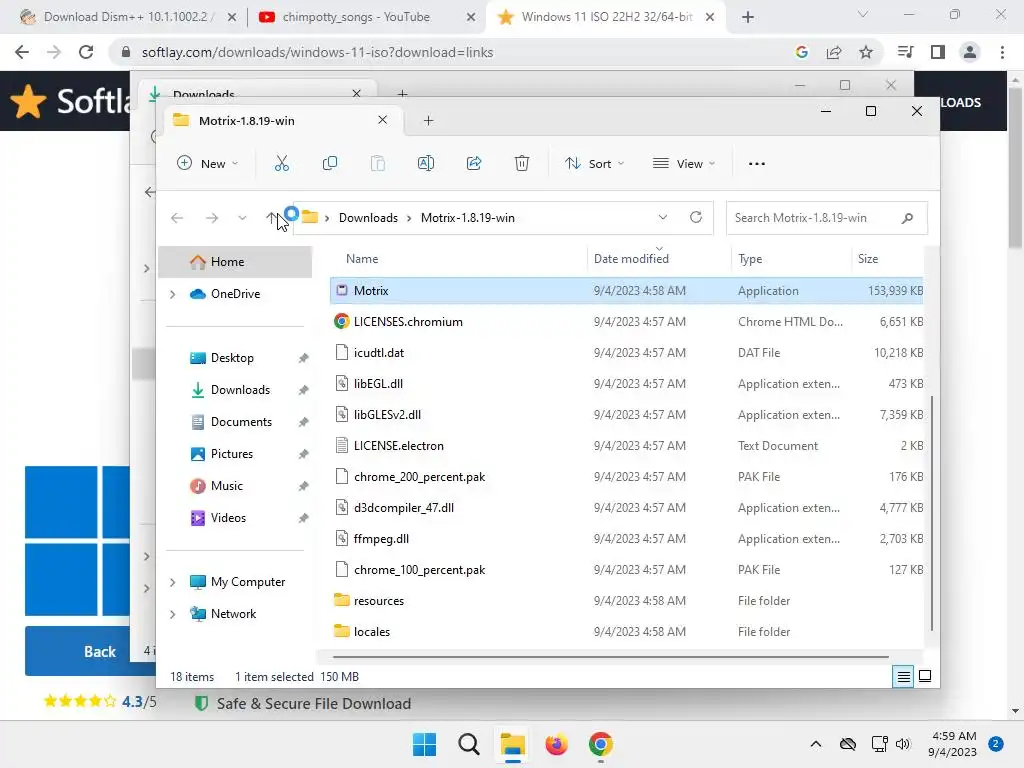Click the Share icon in Explorer toolbar
The height and width of the screenshot is (768, 1024).
(x=474, y=163)
